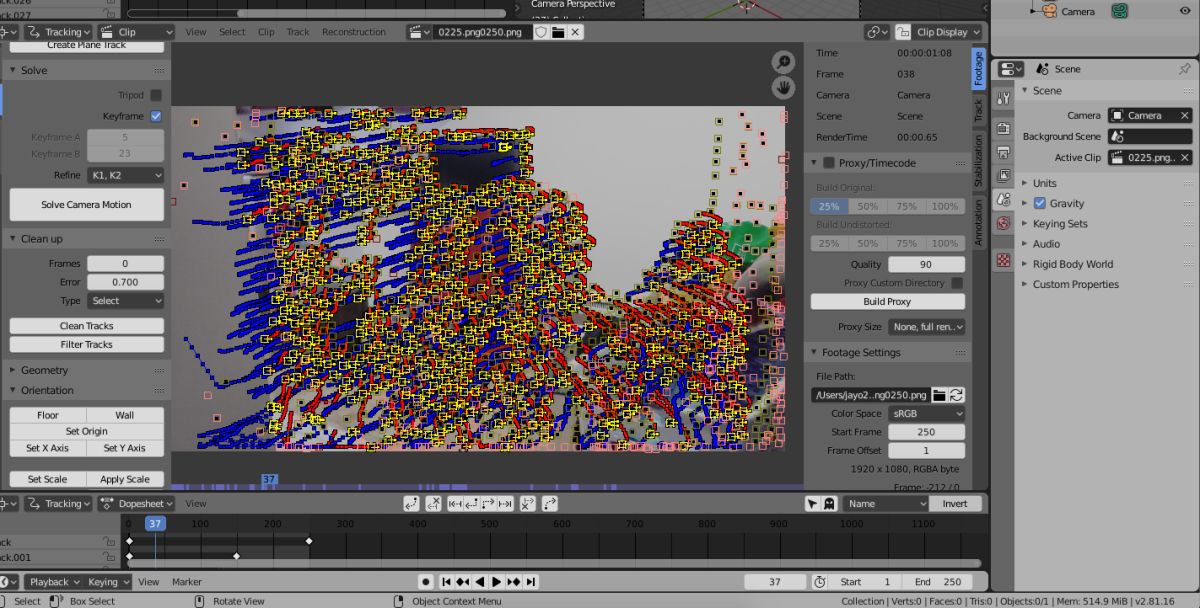Click the Build Proxy button
Screen dimensions: 1200x608
(888, 302)
